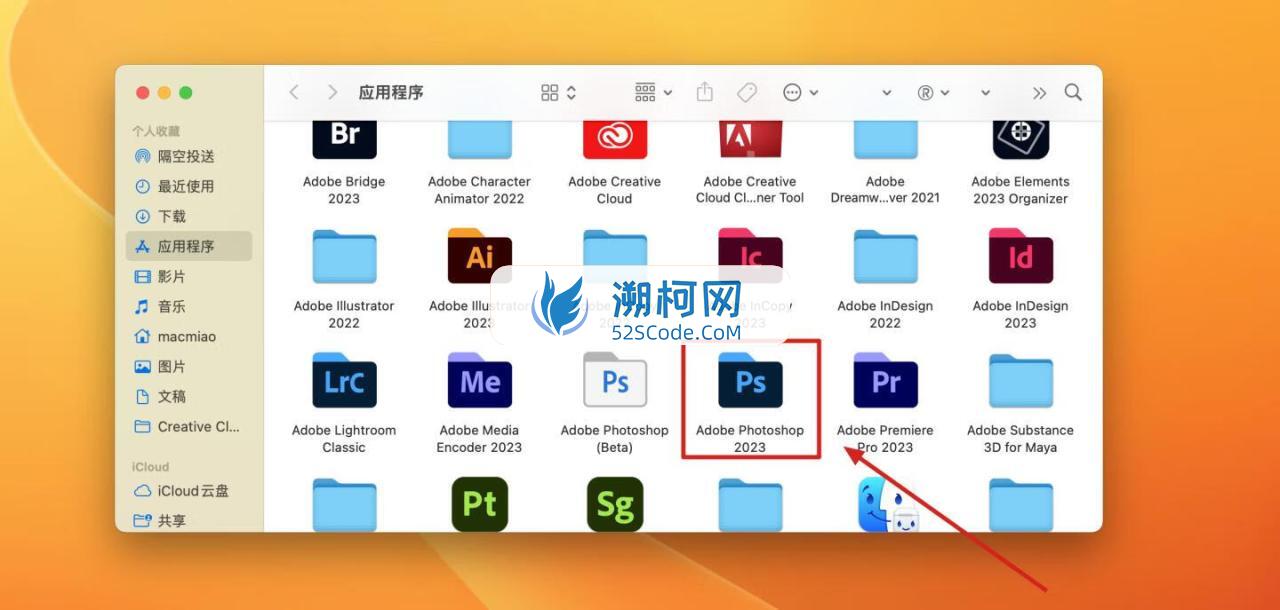Image resolution: width=1280 pixels, height=610 pixels.
Task: Click the Share toolbar icon
Action: pos(705,92)
